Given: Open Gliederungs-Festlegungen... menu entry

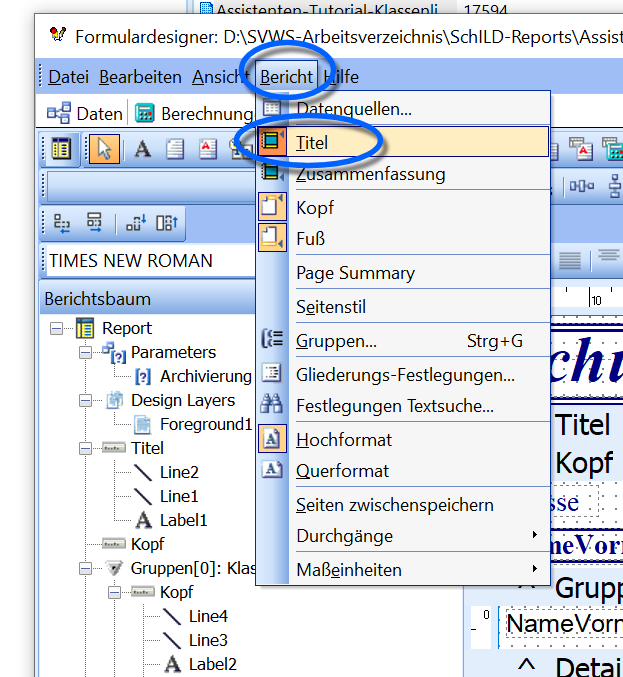Looking at the screenshot, I should tap(403, 375).
